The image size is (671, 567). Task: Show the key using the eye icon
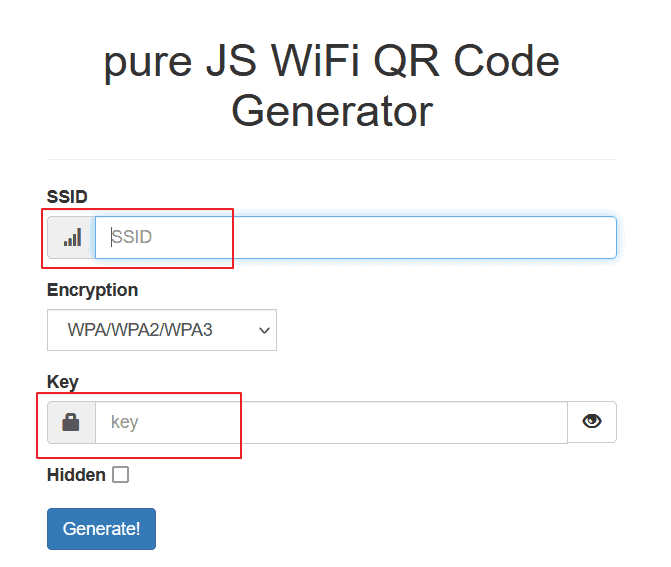click(592, 422)
